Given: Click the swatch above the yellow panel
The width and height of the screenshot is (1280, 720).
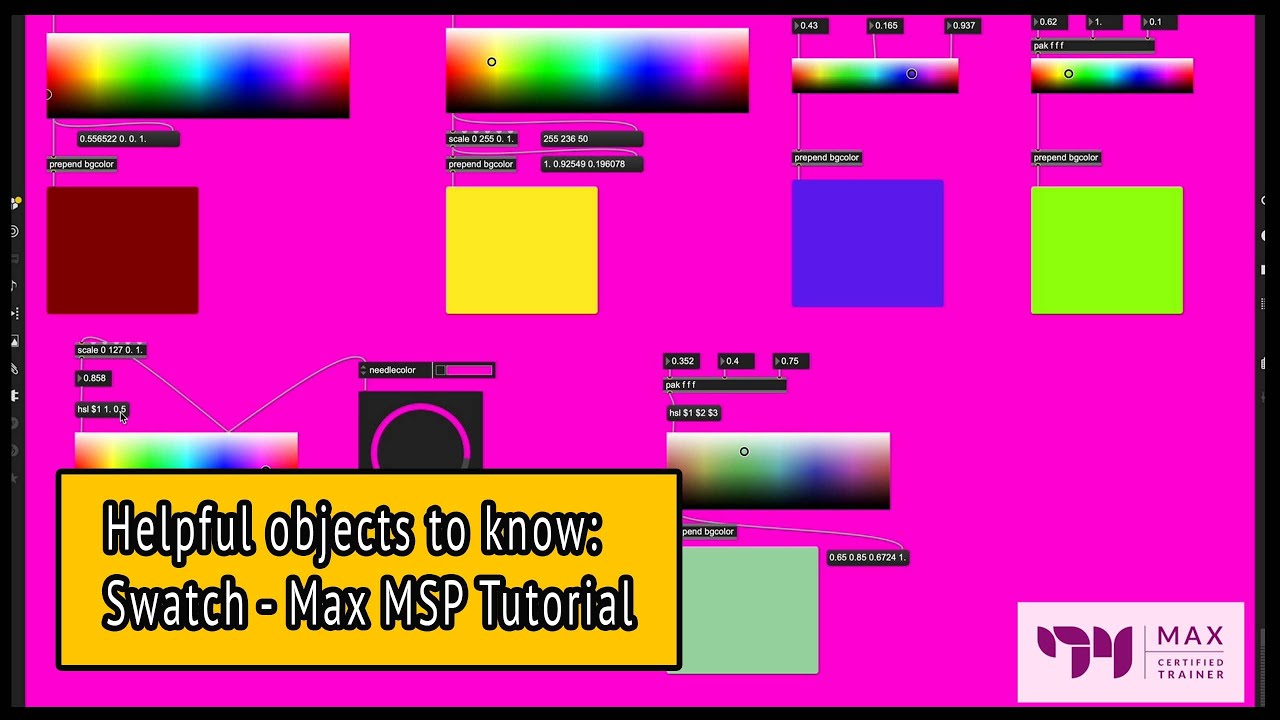Looking at the screenshot, I should point(597,70).
